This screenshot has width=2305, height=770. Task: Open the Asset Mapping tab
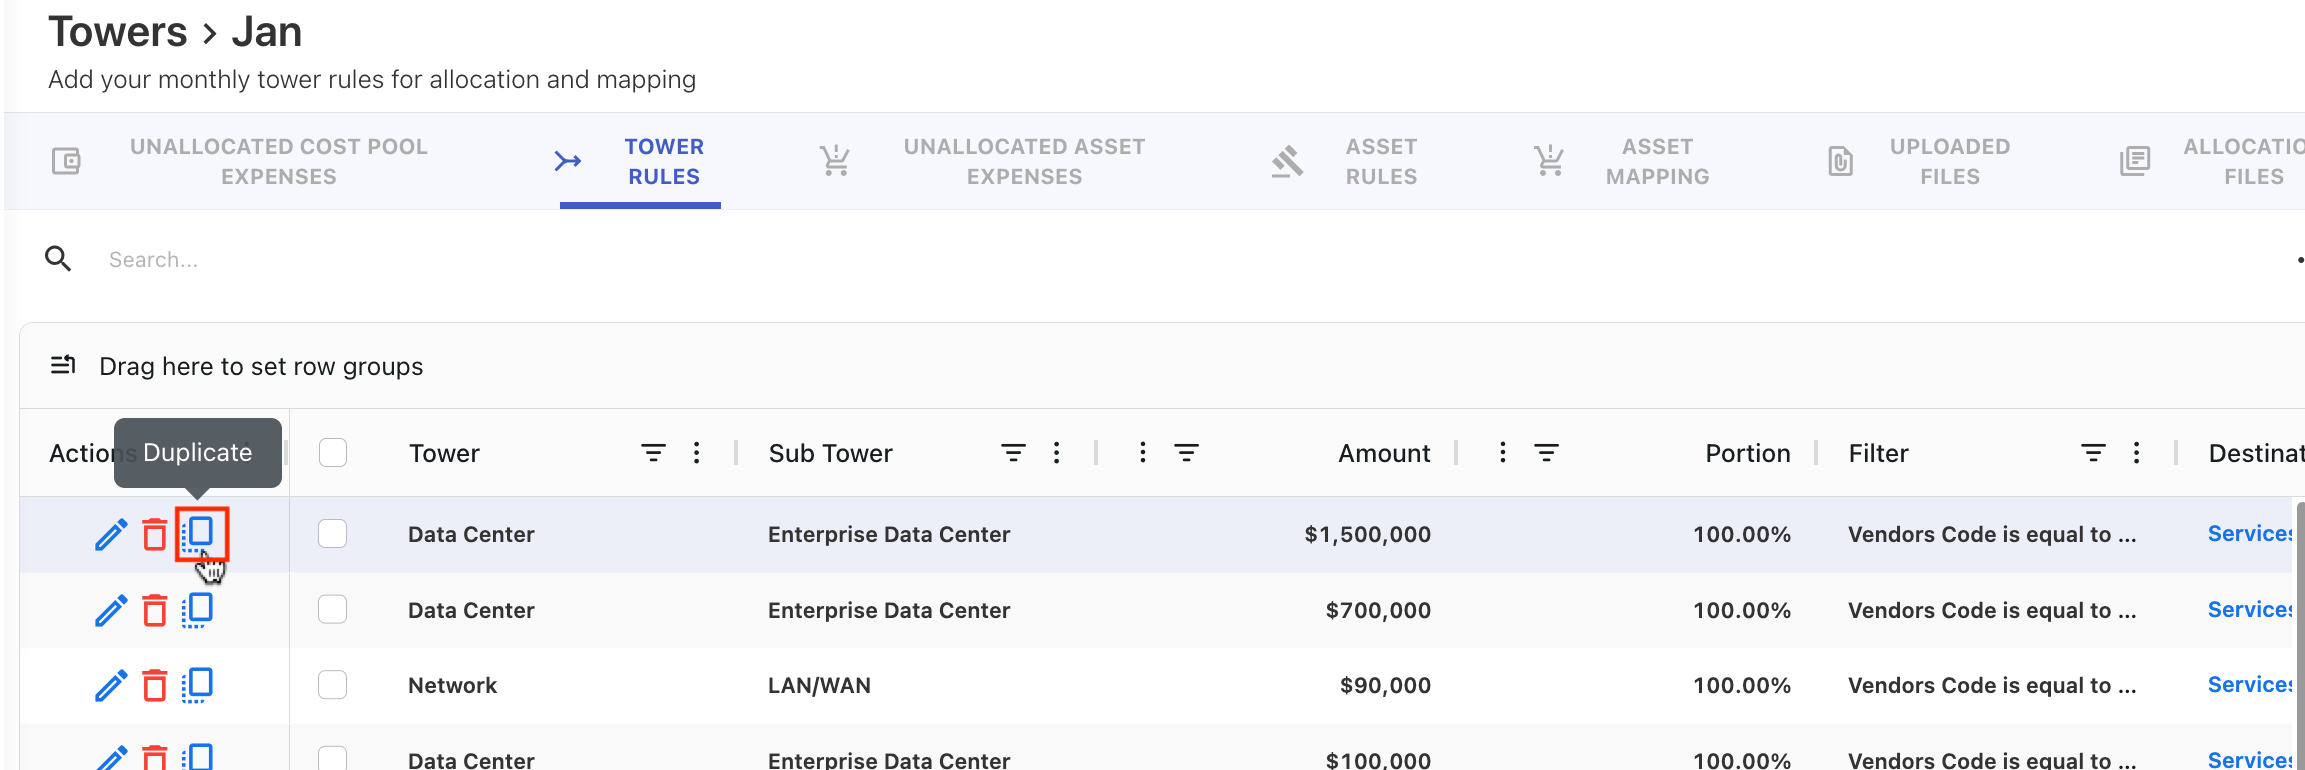coord(1658,161)
